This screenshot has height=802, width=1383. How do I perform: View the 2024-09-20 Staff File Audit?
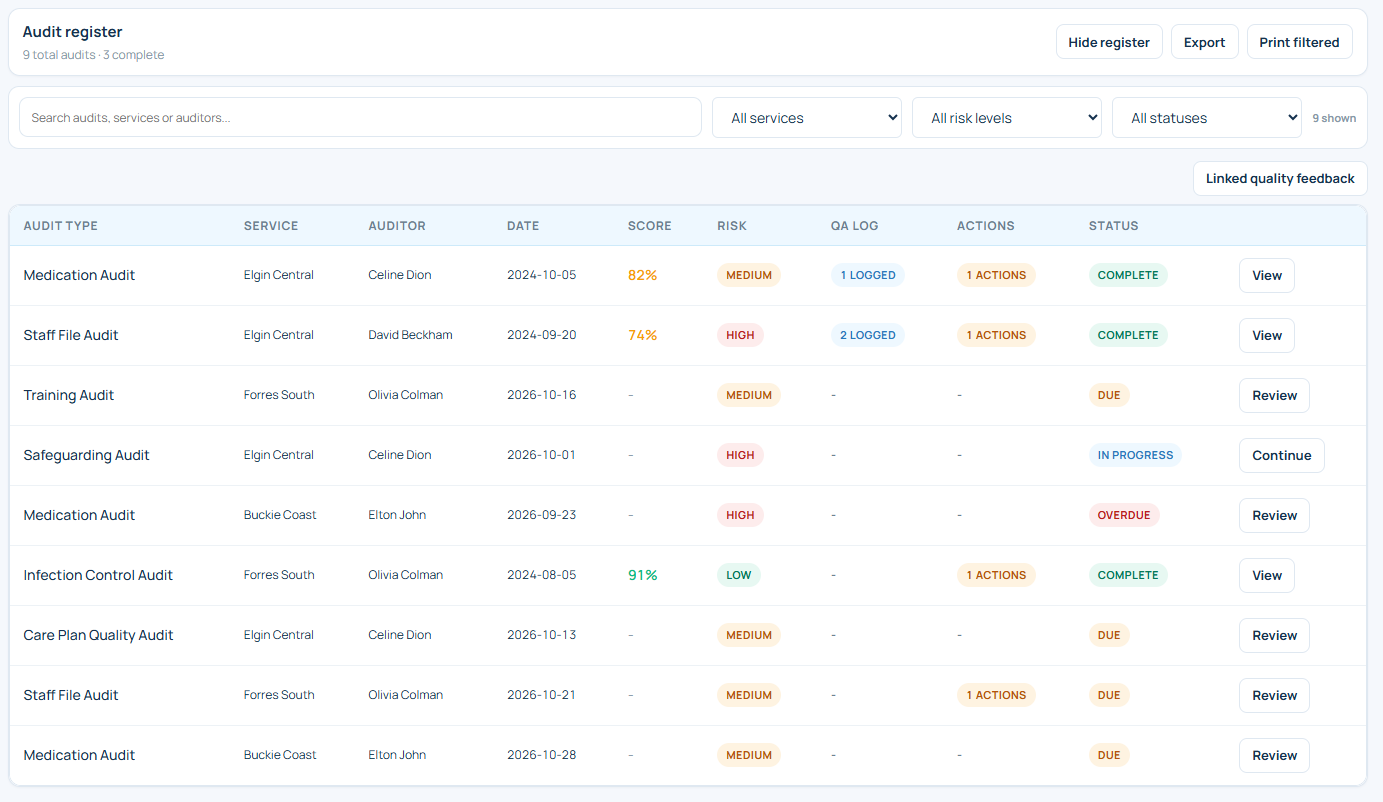click(x=1267, y=336)
